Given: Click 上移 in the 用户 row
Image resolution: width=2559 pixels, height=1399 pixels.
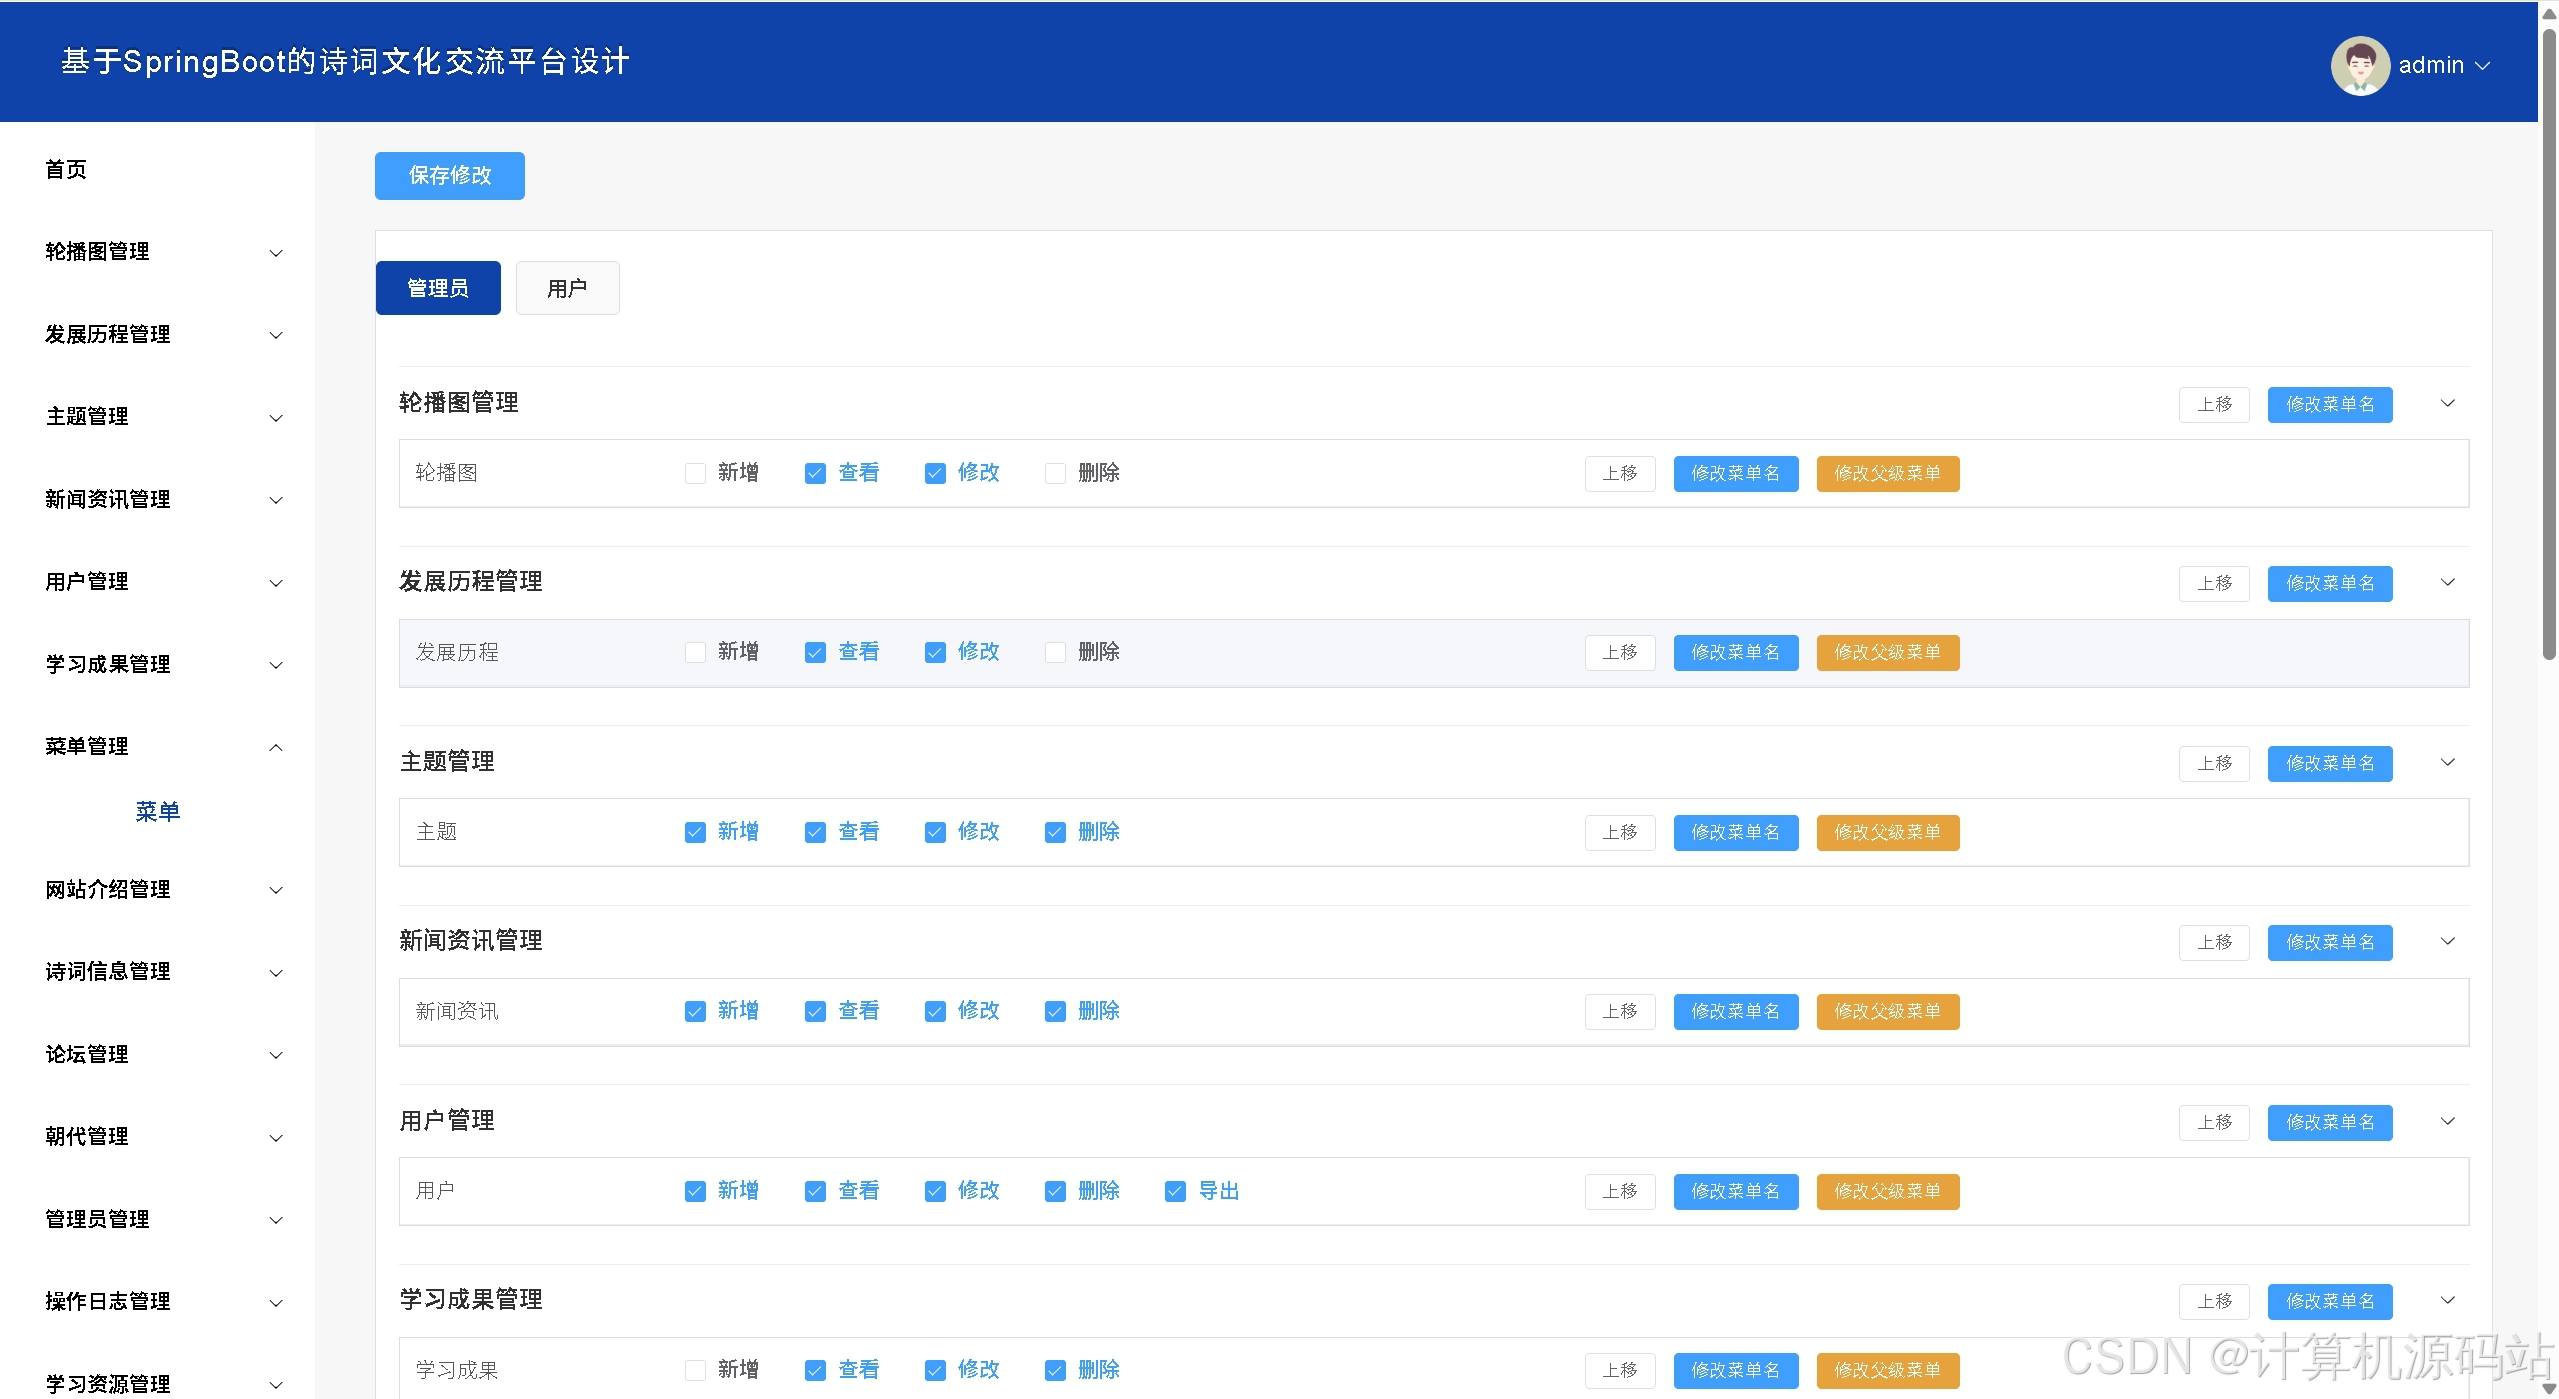Looking at the screenshot, I should (1620, 1191).
